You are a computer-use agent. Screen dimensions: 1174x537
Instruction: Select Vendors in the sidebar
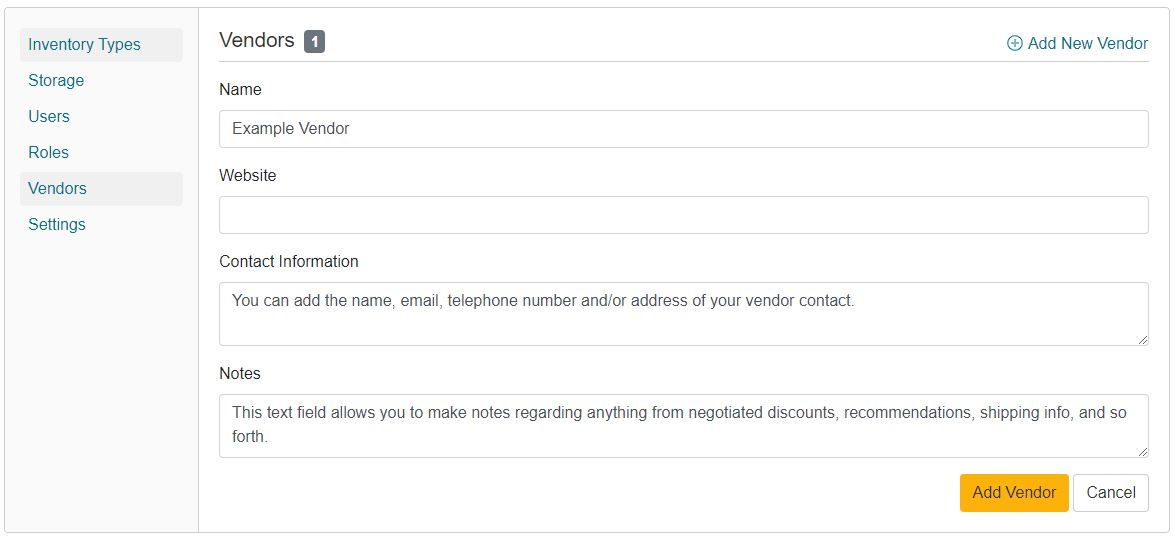57,189
